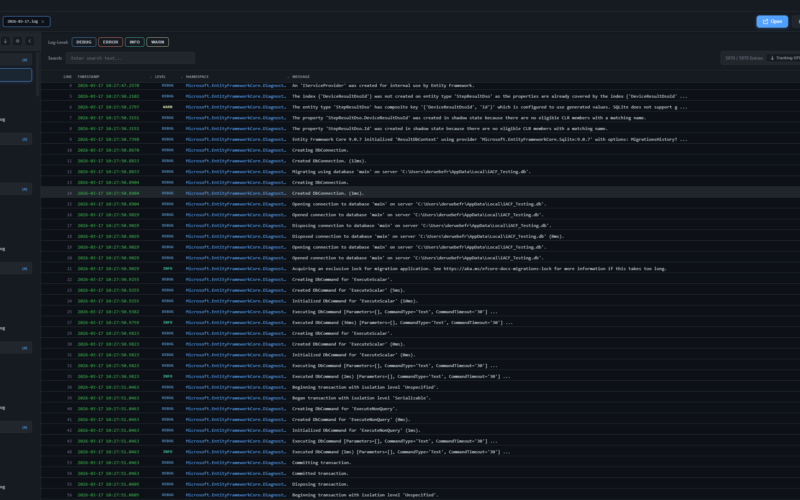Viewport: 800px width, 500px height.
Task: Select 'Created DbCommand for ExecuteNonQuery (0ms)' message
Action: pos(351,419)
